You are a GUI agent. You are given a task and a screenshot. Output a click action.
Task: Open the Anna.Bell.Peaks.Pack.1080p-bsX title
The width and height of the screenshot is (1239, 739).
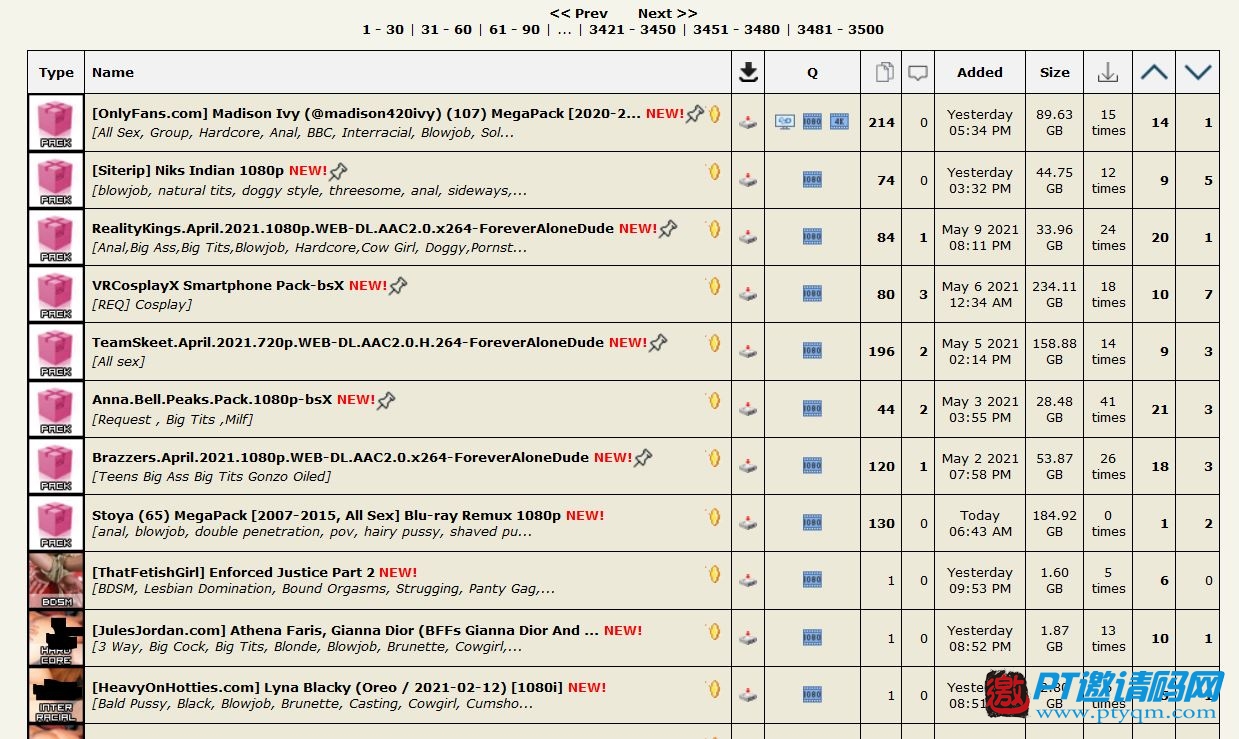212,399
